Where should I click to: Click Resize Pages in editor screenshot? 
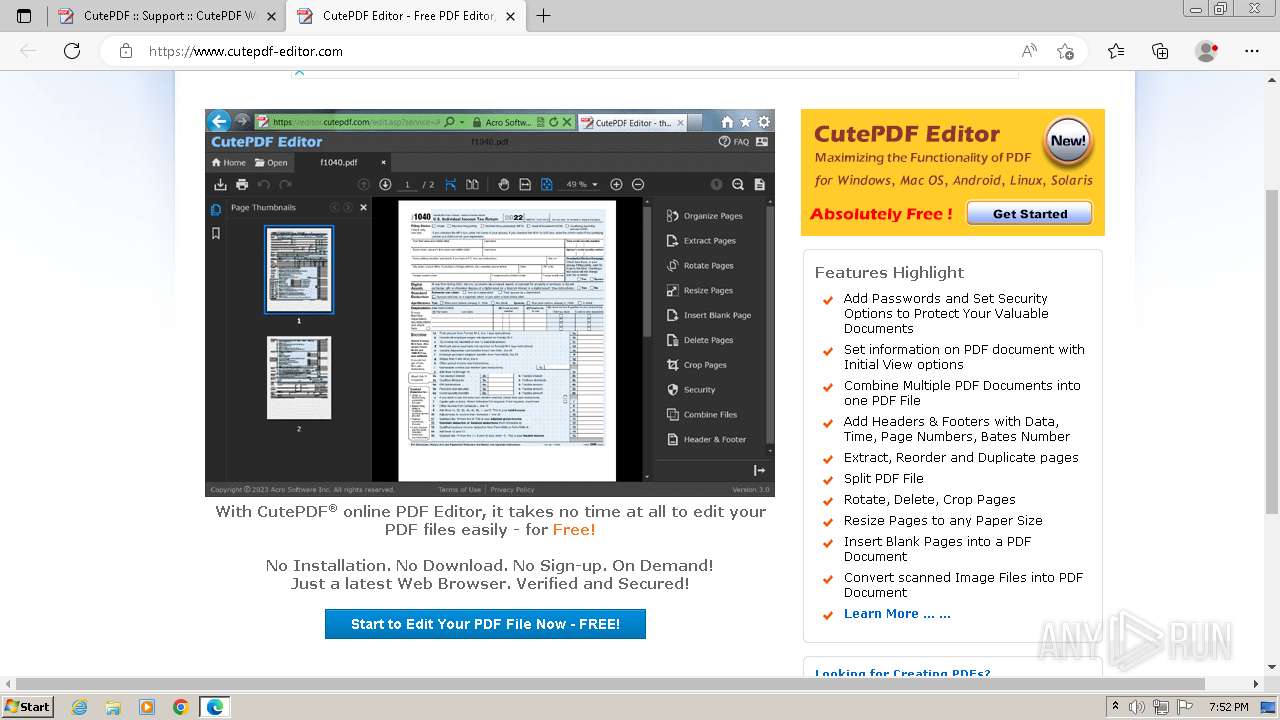(x=699, y=290)
